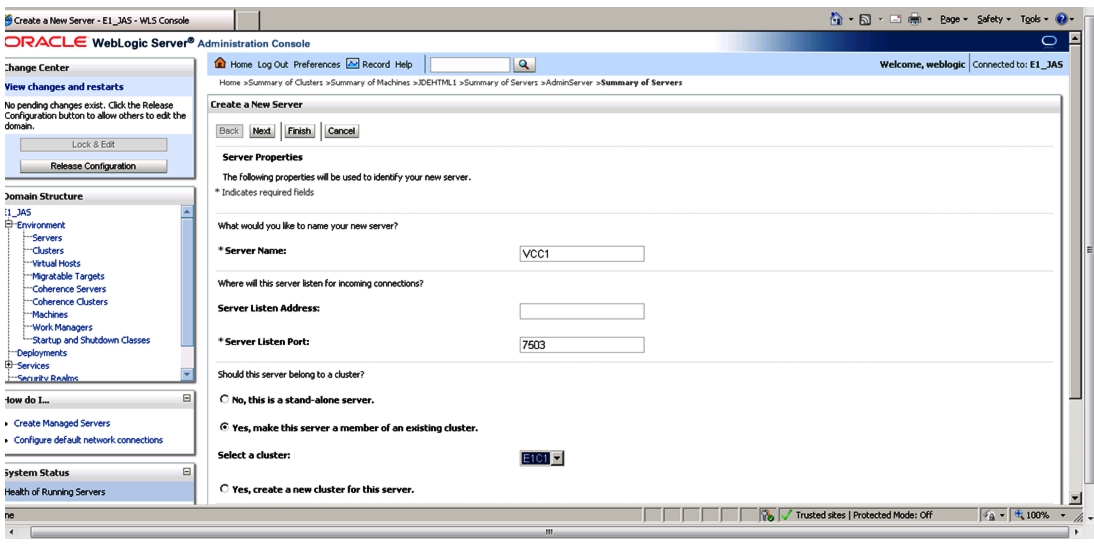Click the Oracle oval logo icon
Image resolution: width=1094 pixels, height=560 pixels.
tap(1049, 41)
